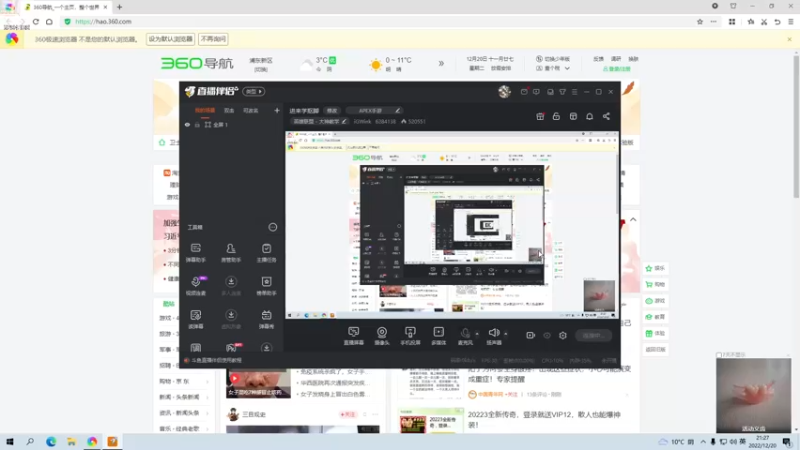
Task: Open the 娱乐 sidebar shortcut in 360导航
Action: [656, 268]
